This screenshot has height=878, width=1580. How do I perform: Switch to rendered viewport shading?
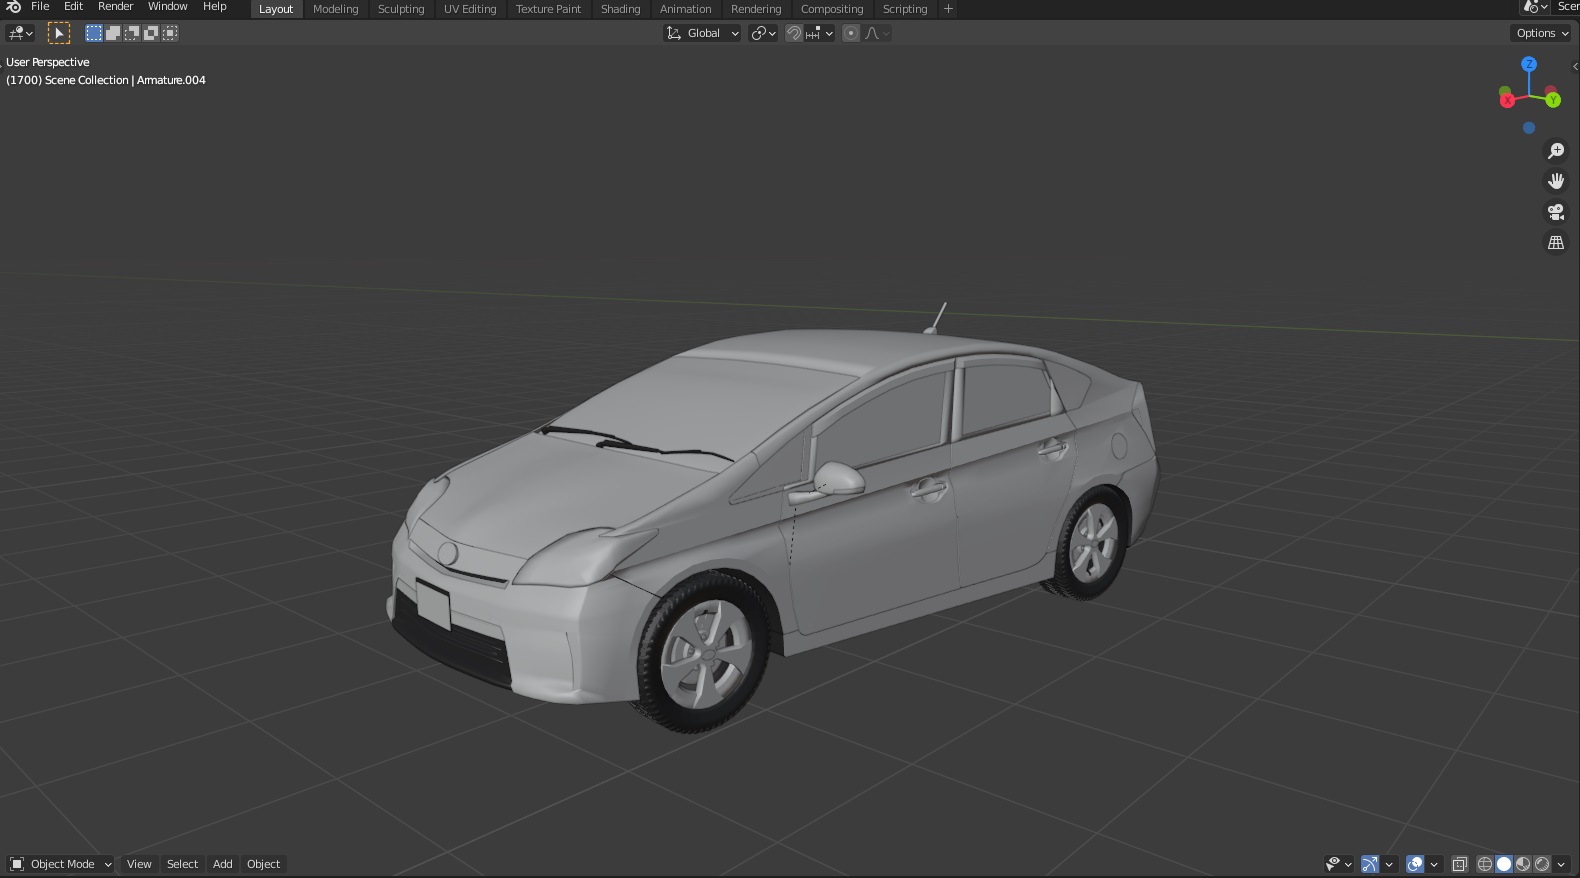pos(1542,864)
